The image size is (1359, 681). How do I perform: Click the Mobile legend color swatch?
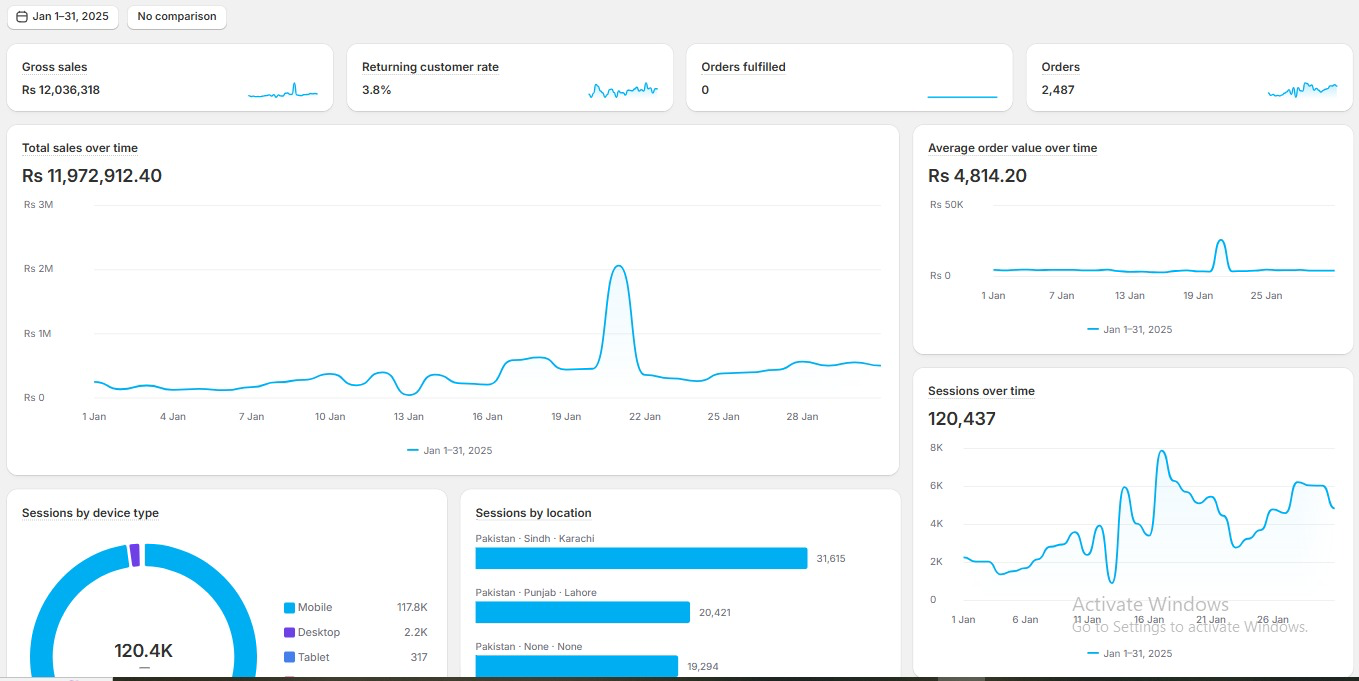(290, 608)
